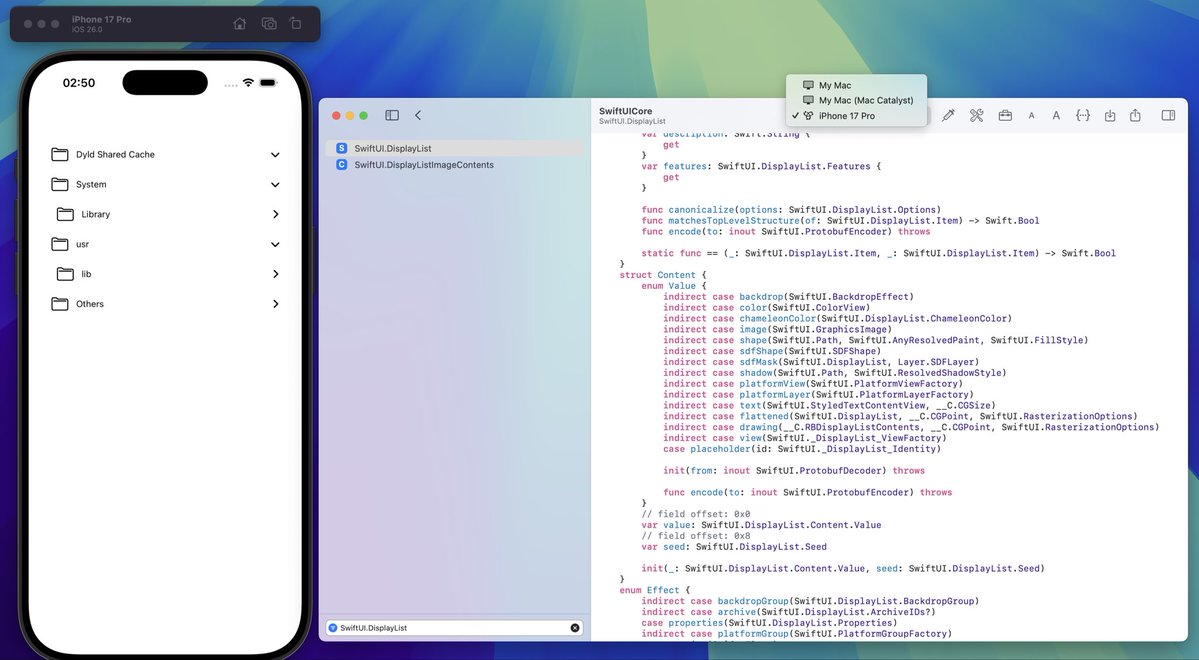Image resolution: width=1199 pixels, height=660 pixels.
Task: Decrease font size with small A
Action: (1032, 116)
